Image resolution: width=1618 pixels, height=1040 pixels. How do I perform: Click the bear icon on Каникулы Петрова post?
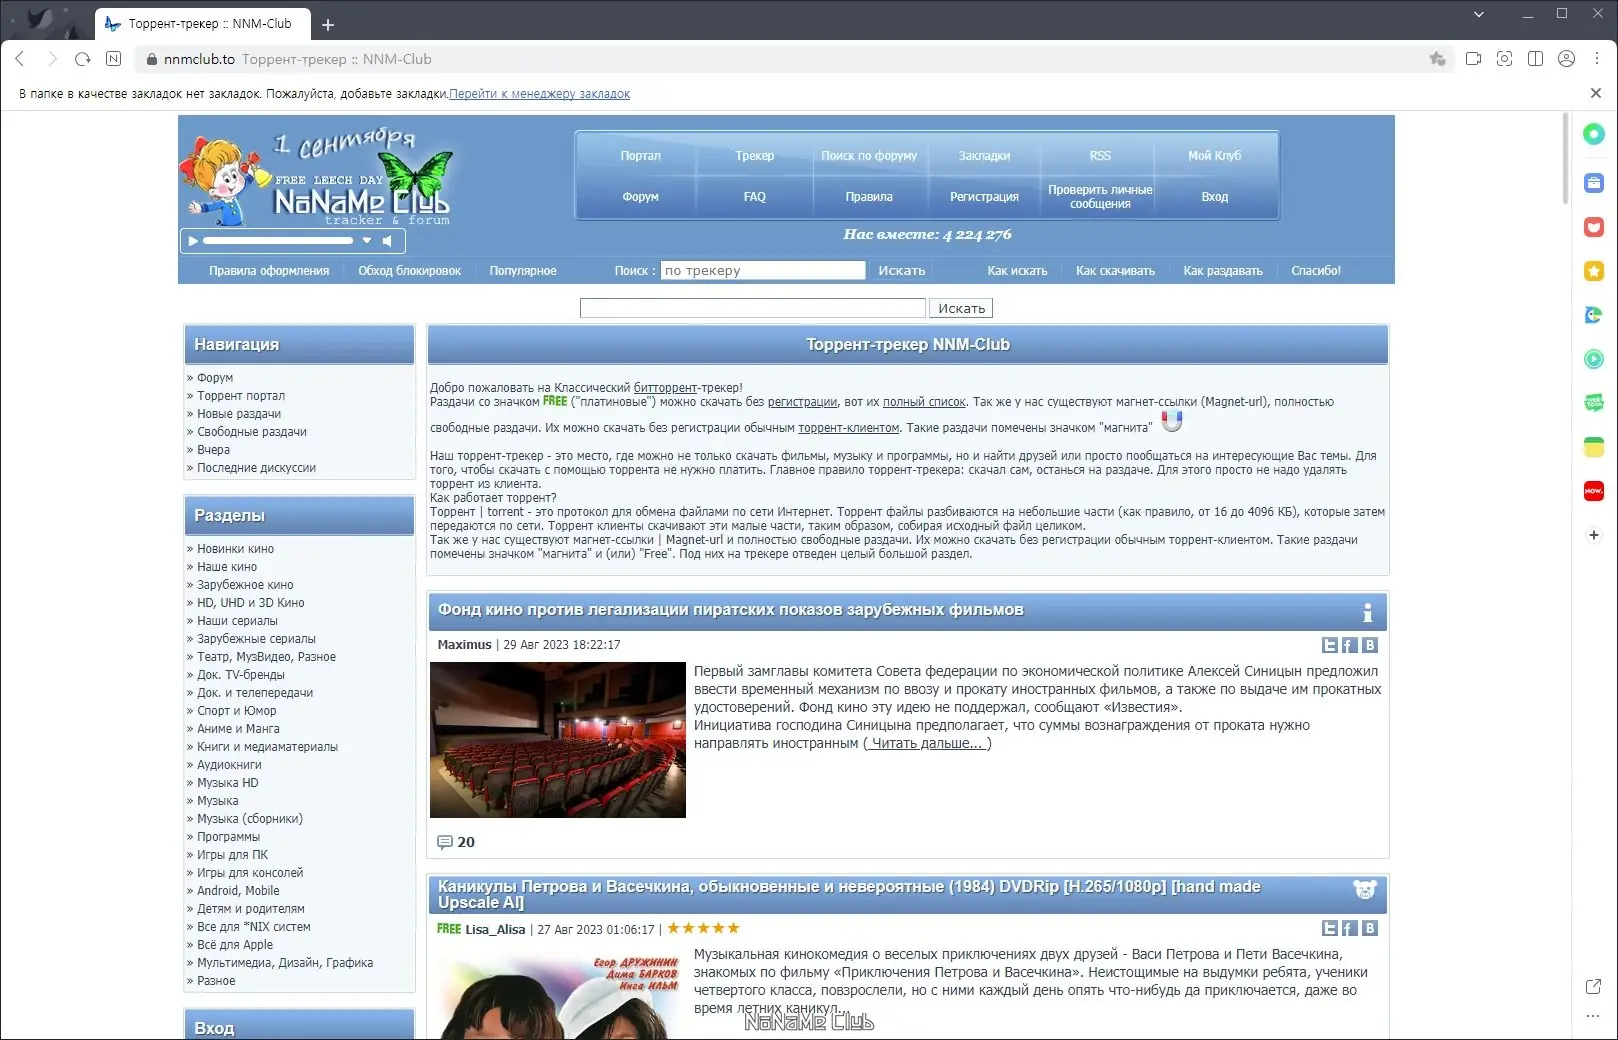point(1365,889)
